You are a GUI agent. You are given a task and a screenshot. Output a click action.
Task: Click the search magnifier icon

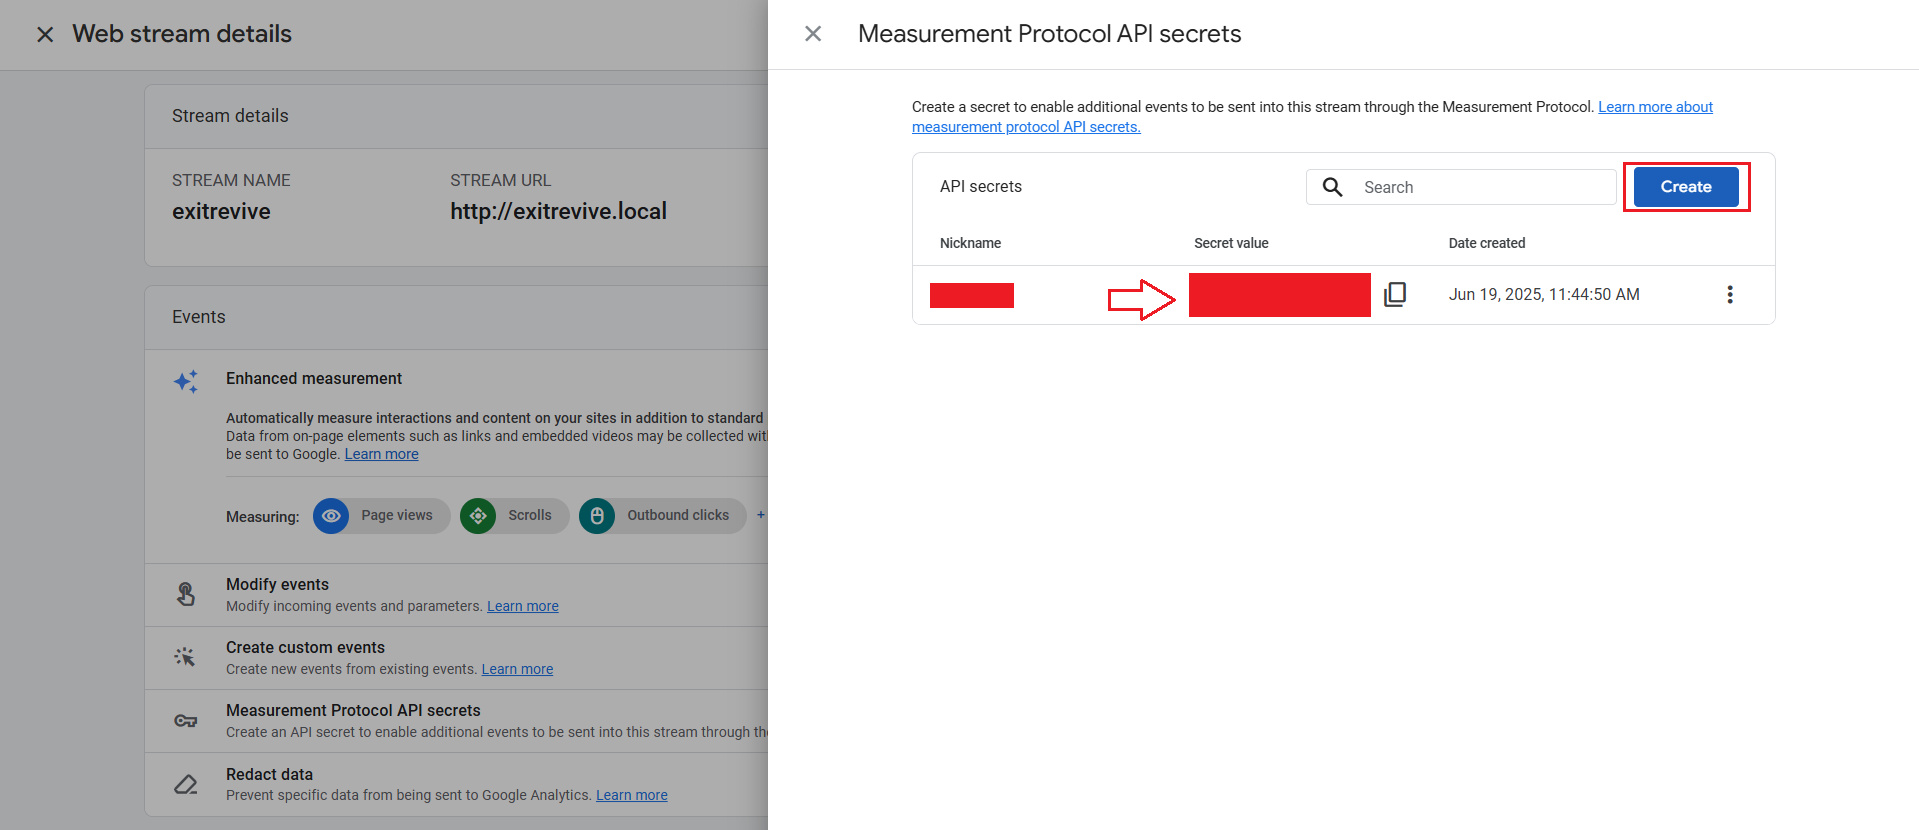coord(1332,186)
